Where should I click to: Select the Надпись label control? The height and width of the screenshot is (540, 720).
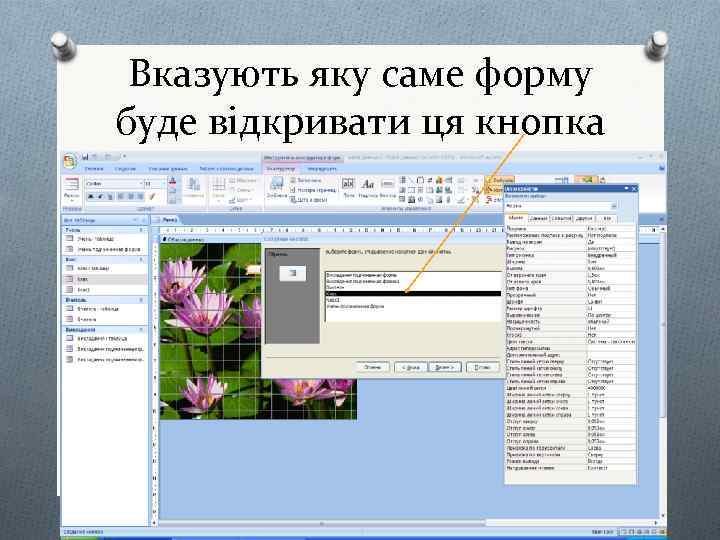[x=367, y=188]
